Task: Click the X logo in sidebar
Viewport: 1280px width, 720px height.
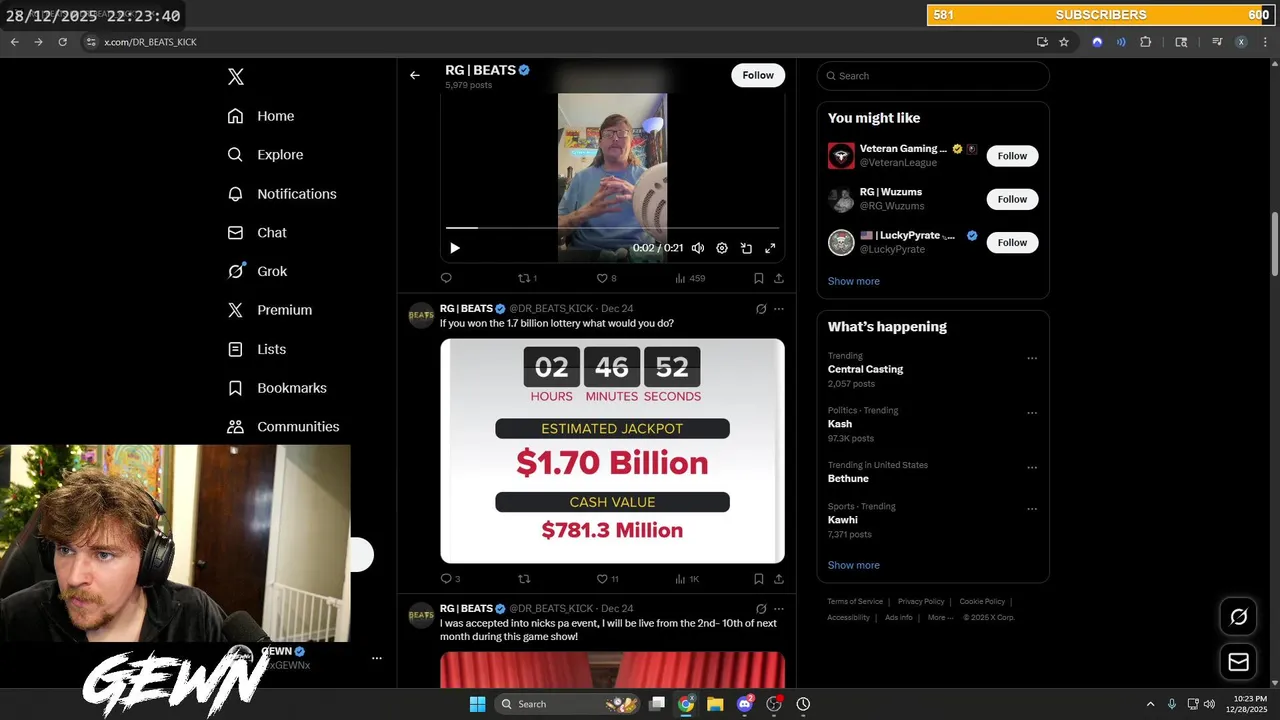Action: pos(236,77)
